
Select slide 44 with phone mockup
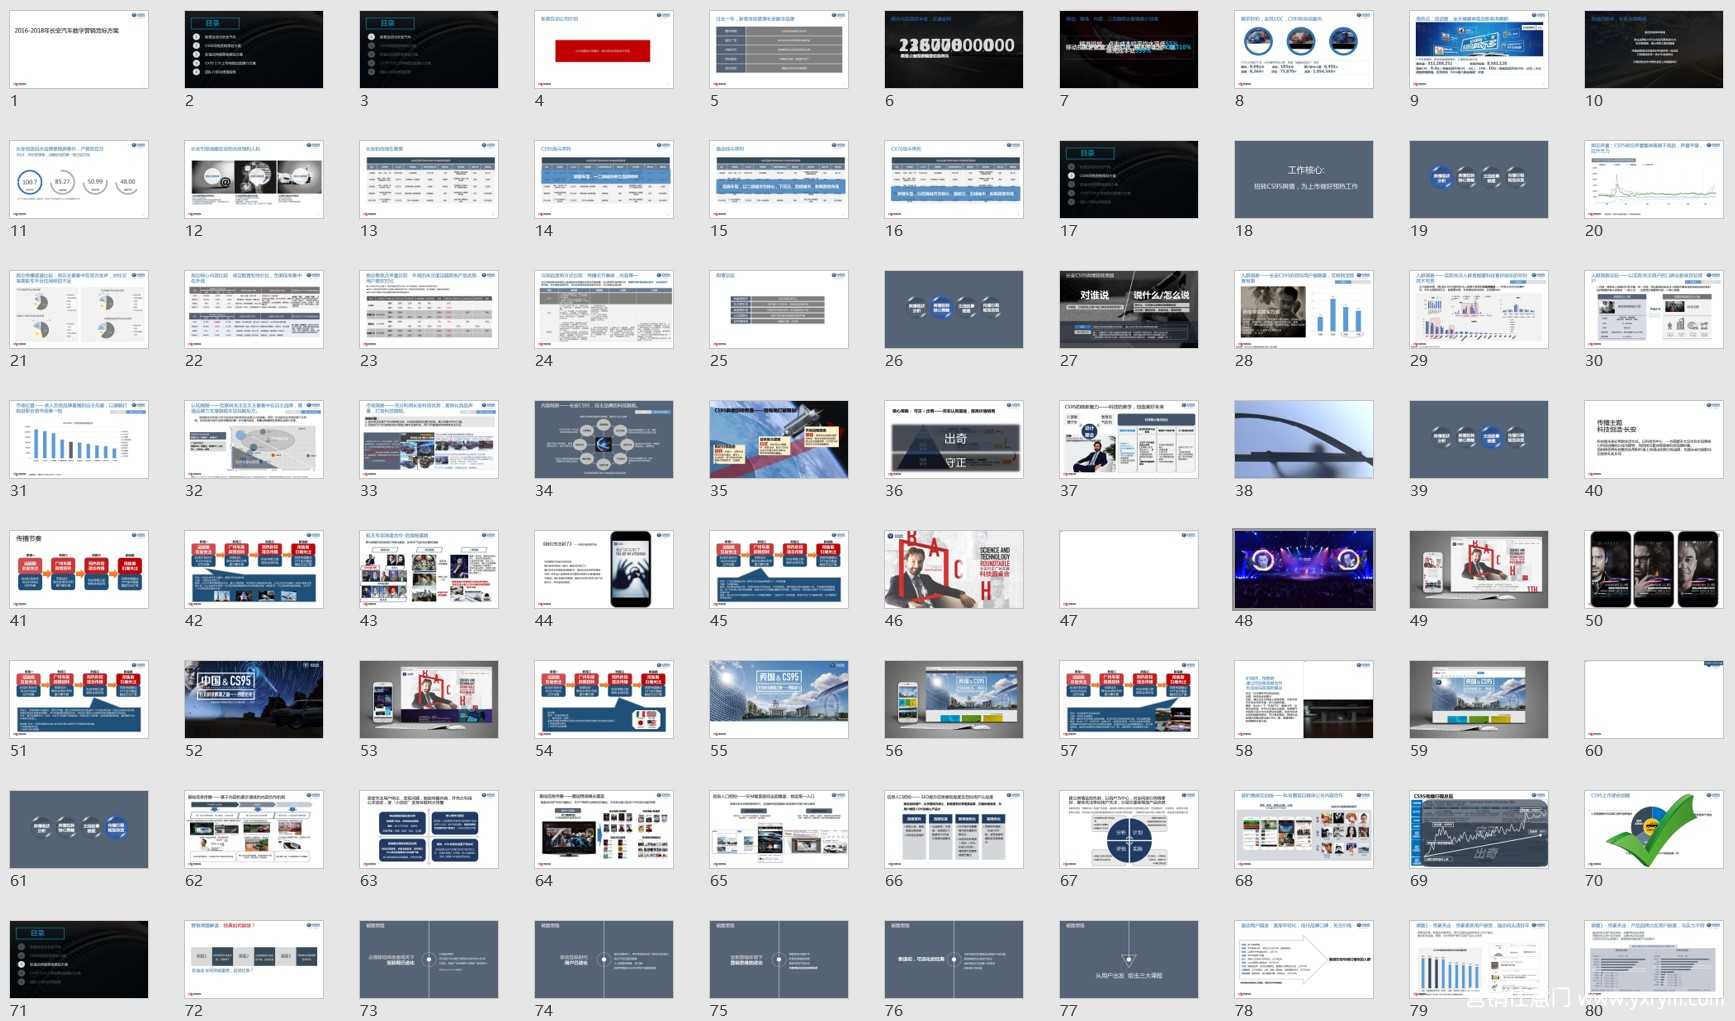(x=604, y=569)
